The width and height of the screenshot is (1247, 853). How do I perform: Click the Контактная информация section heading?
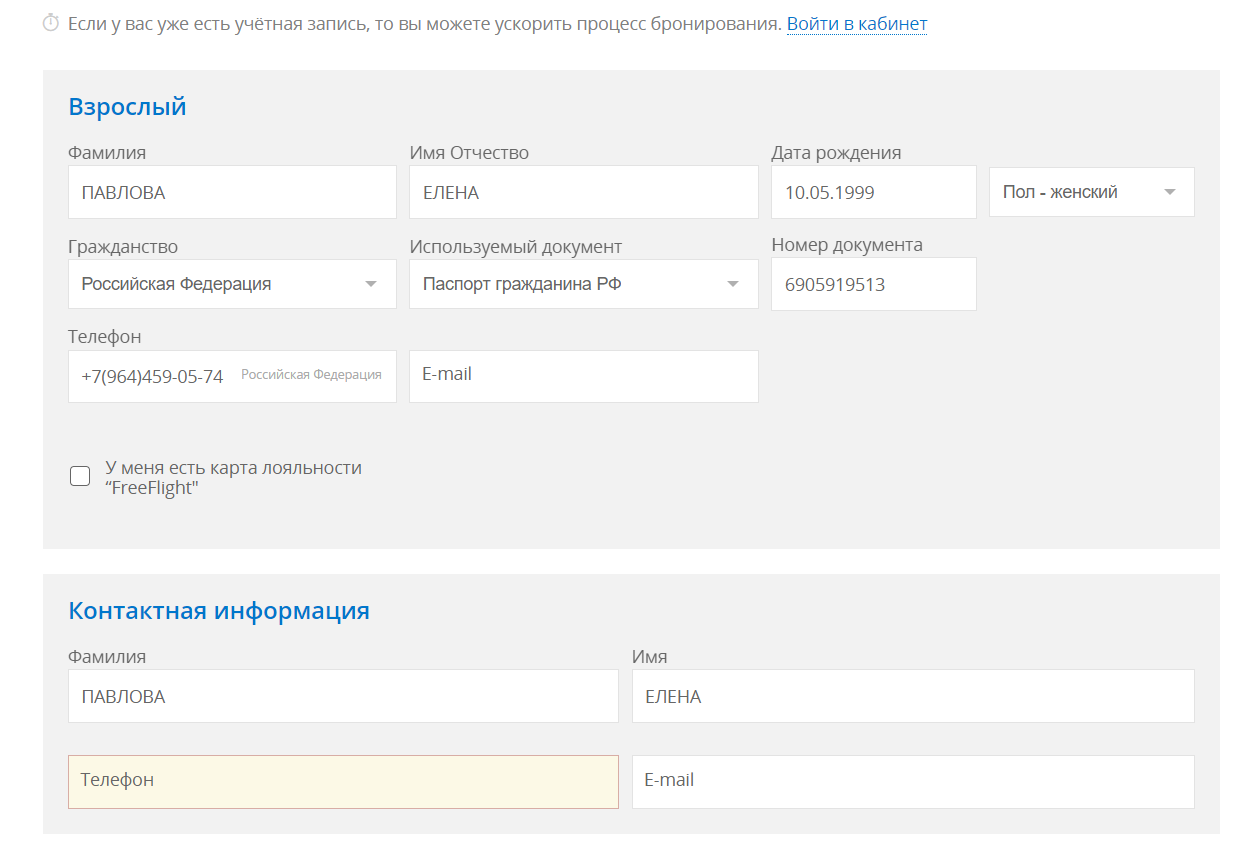point(219,611)
